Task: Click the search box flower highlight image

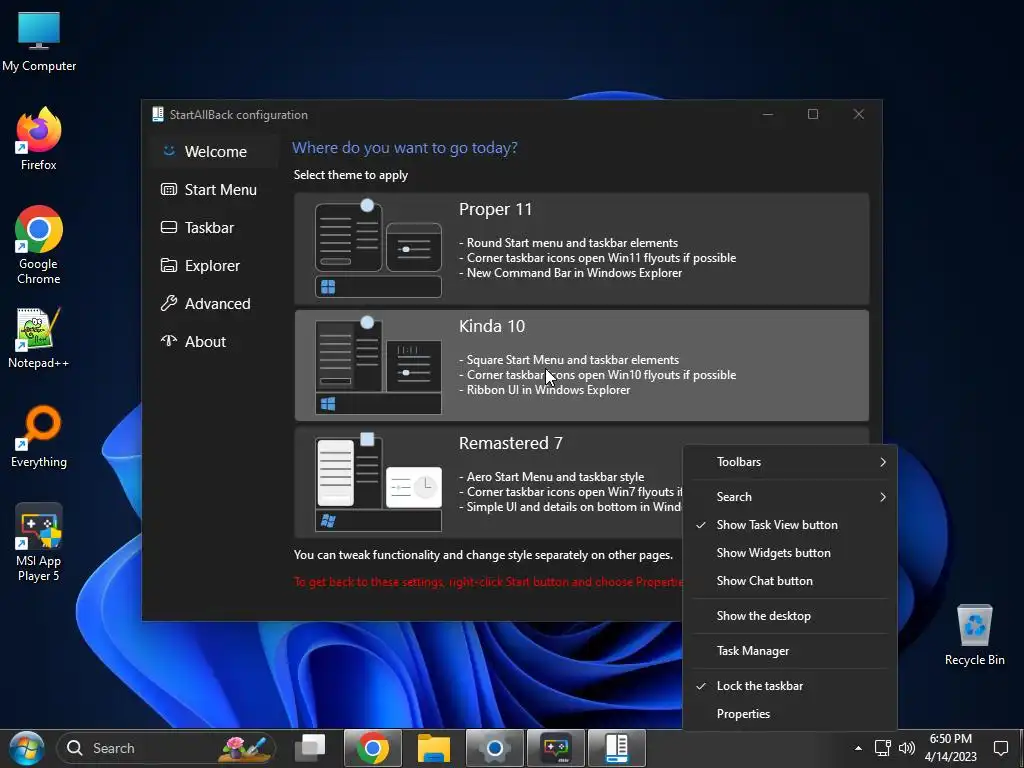Action: [x=244, y=748]
